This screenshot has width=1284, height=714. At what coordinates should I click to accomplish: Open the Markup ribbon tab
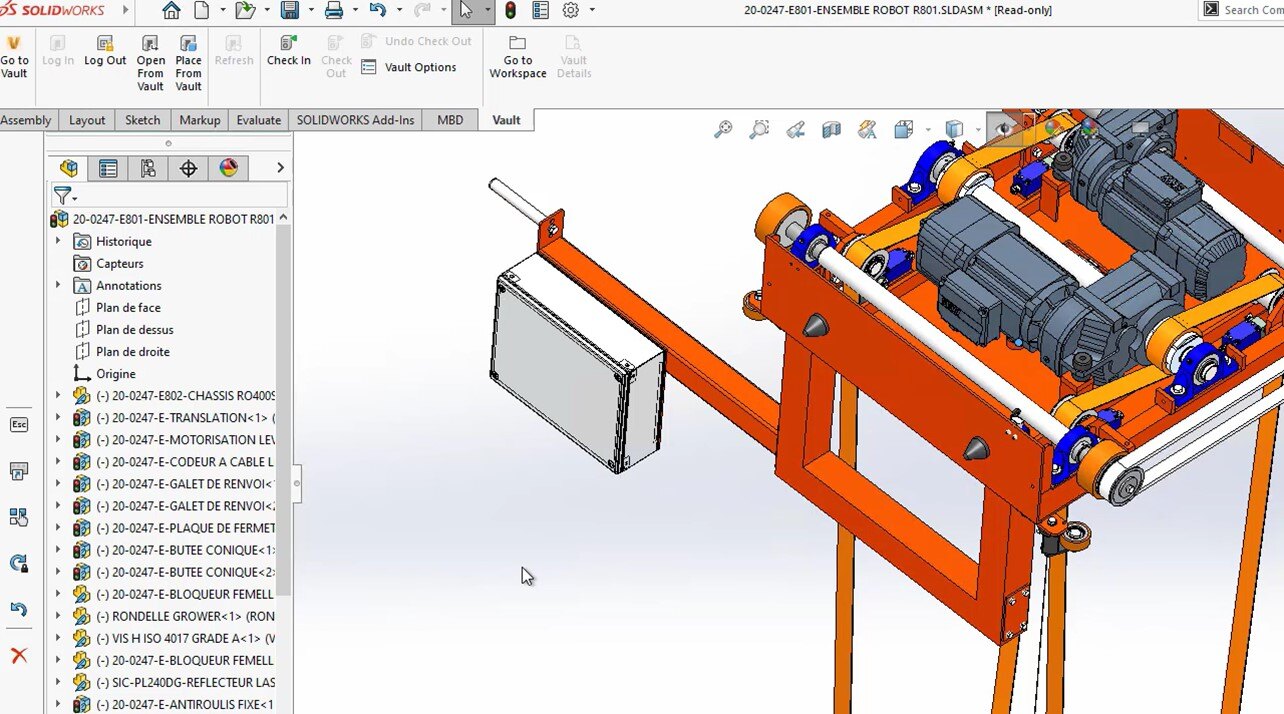point(200,120)
